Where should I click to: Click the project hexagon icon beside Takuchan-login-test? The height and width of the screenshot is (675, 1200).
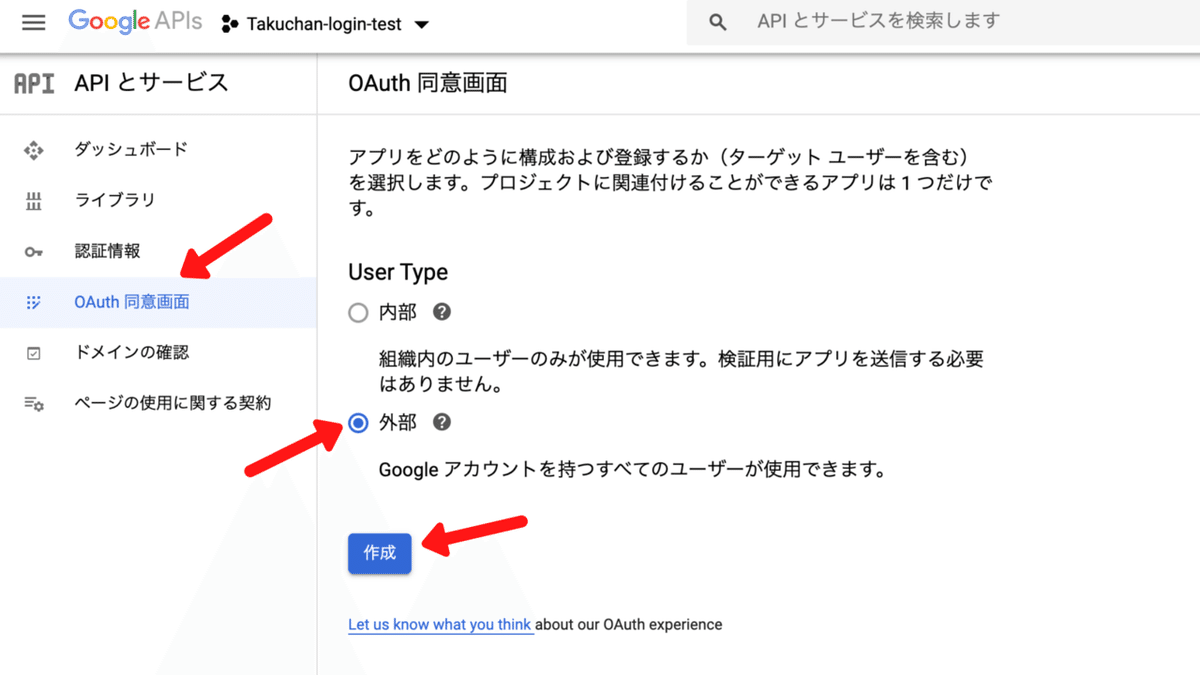229,24
